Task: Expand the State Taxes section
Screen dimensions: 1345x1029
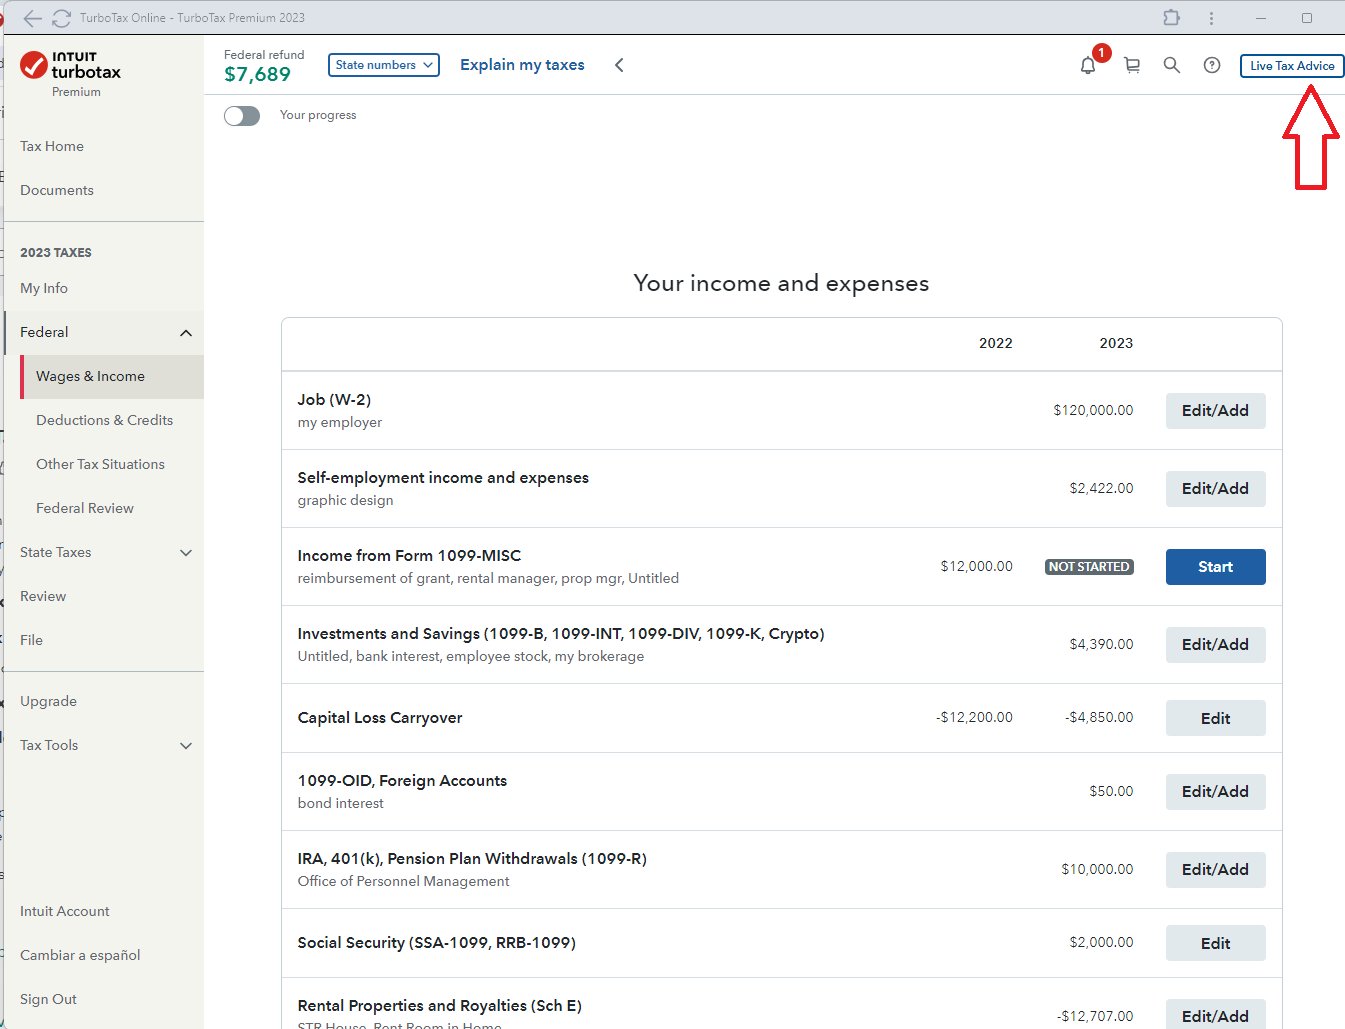Action: click(x=186, y=553)
